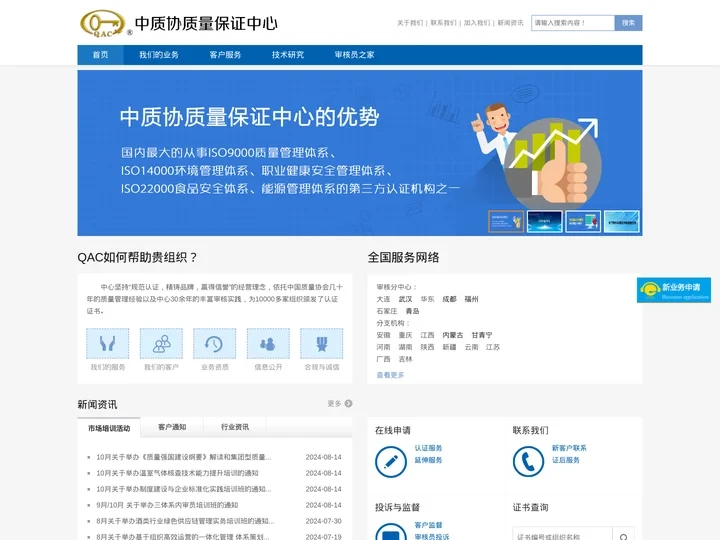Click 新闻资讯 header link
This screenshot has height=540, width=720.
[511, 23]
